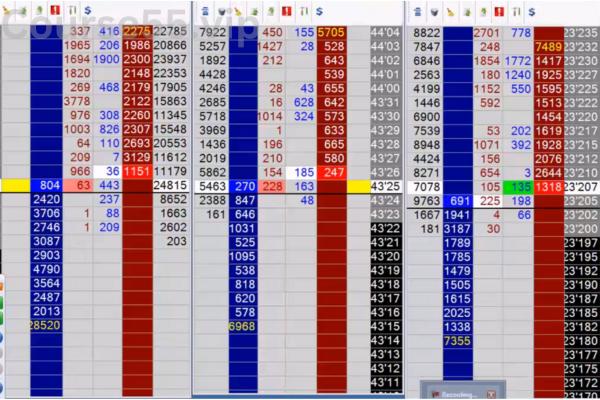600x400 pixels.
Task: Click the red exclamation icon in left ladder toolbar
Action: [55, 10]
